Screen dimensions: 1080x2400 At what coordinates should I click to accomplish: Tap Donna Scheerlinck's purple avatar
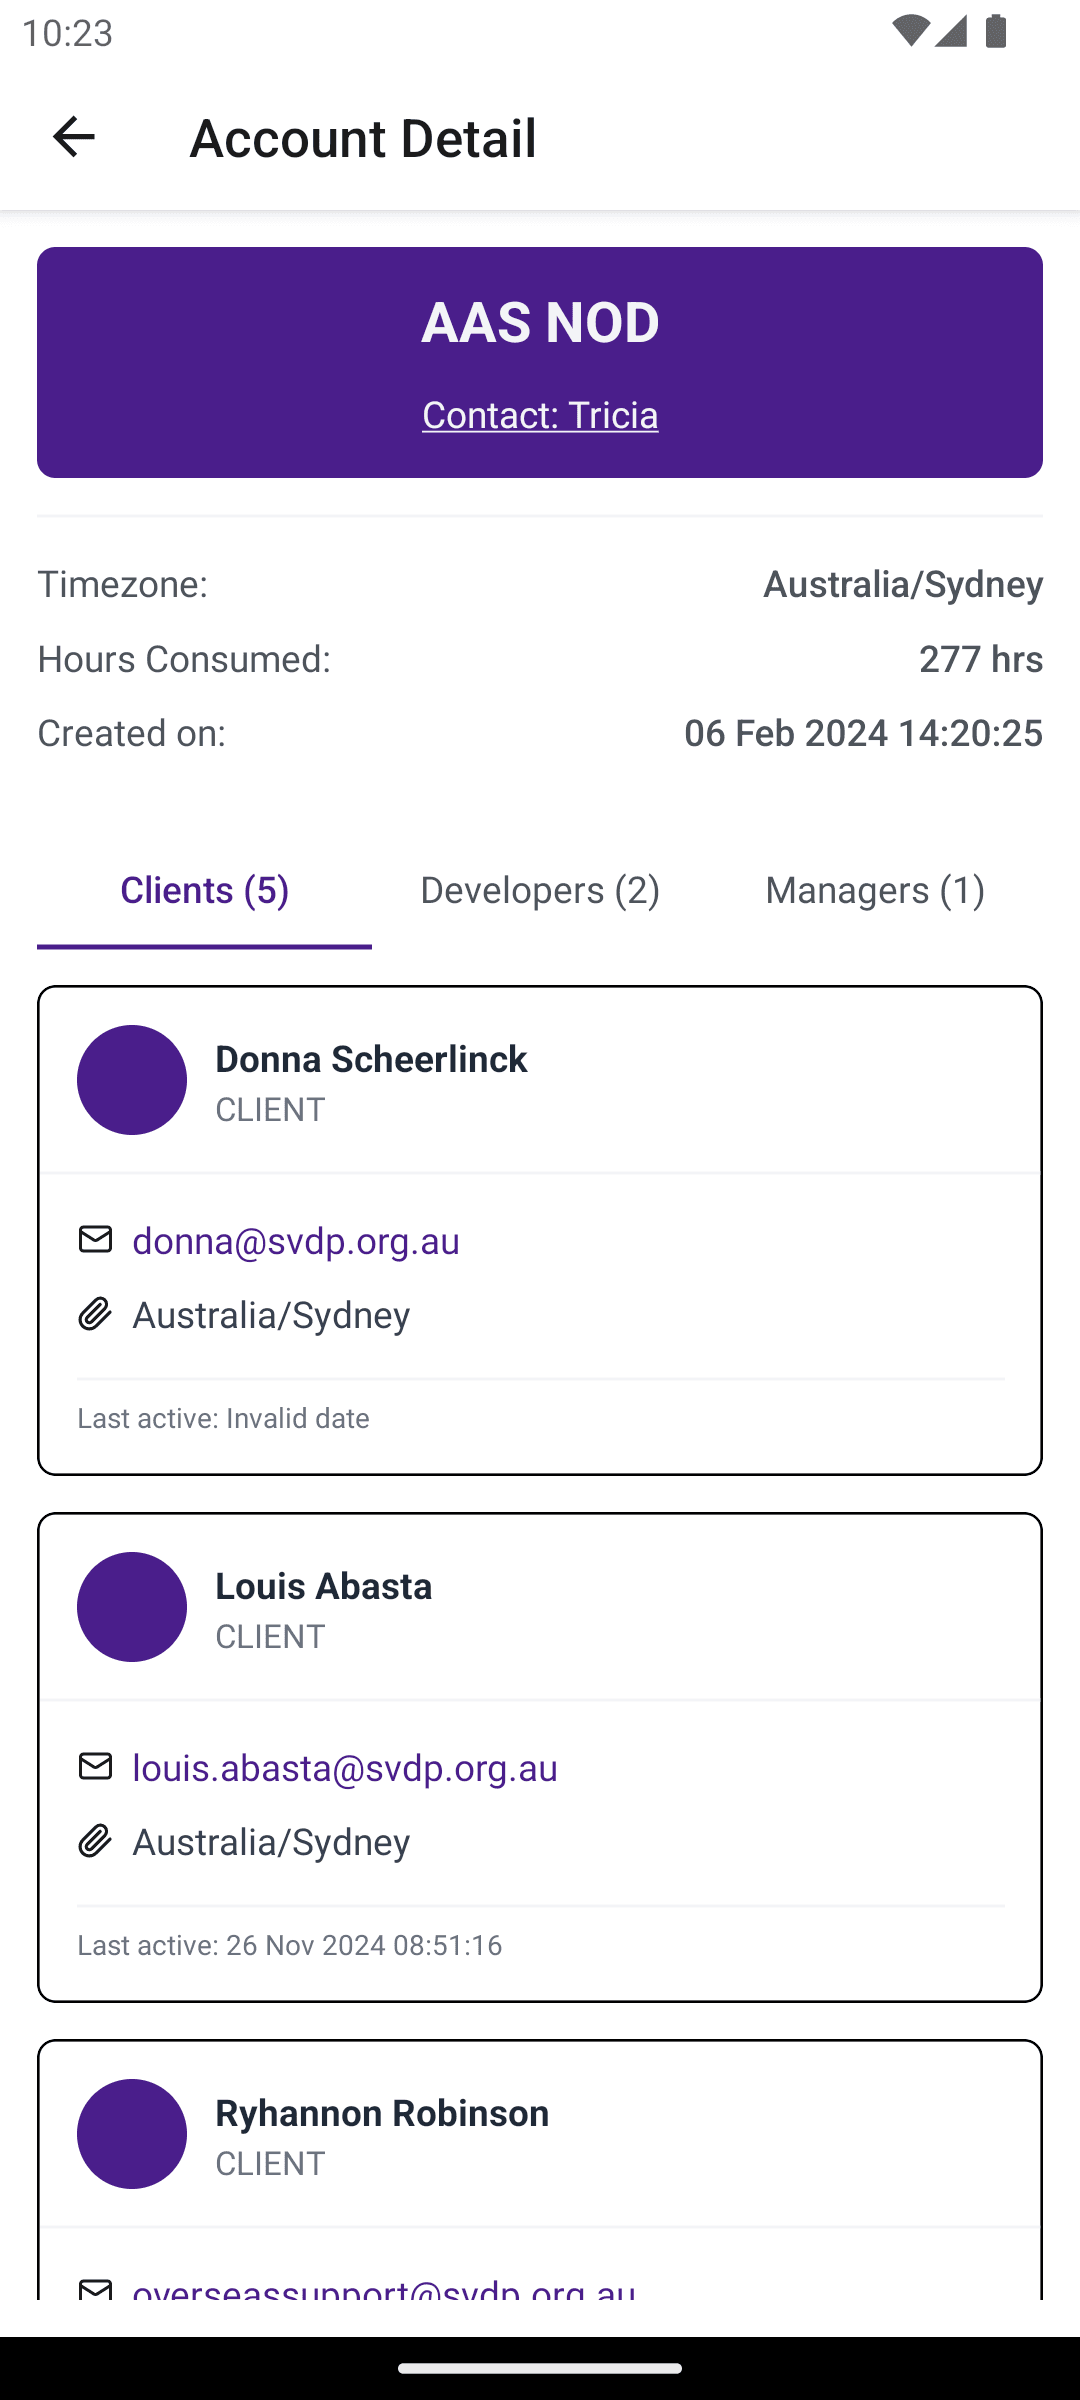[x=132, y=1080]
